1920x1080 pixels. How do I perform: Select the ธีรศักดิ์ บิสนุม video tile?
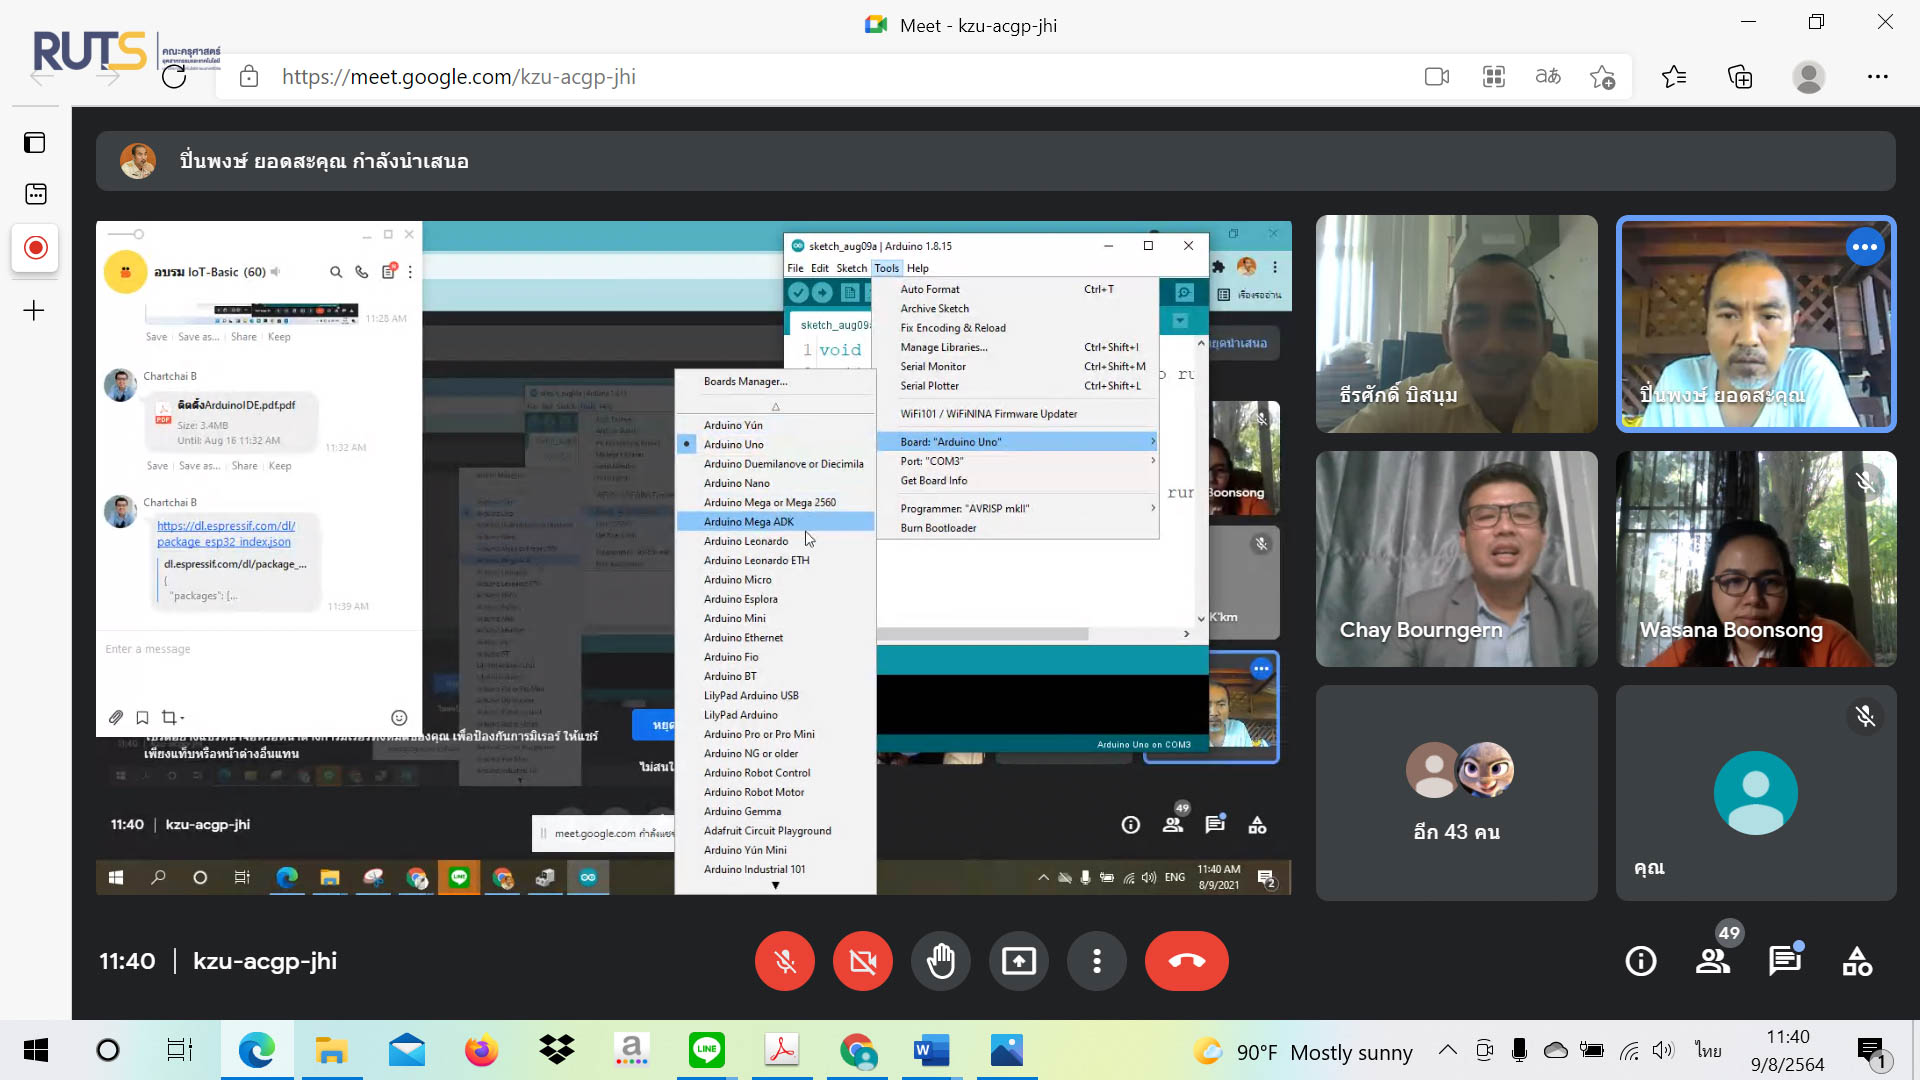pyautogui.click(x=1457, y=324)
